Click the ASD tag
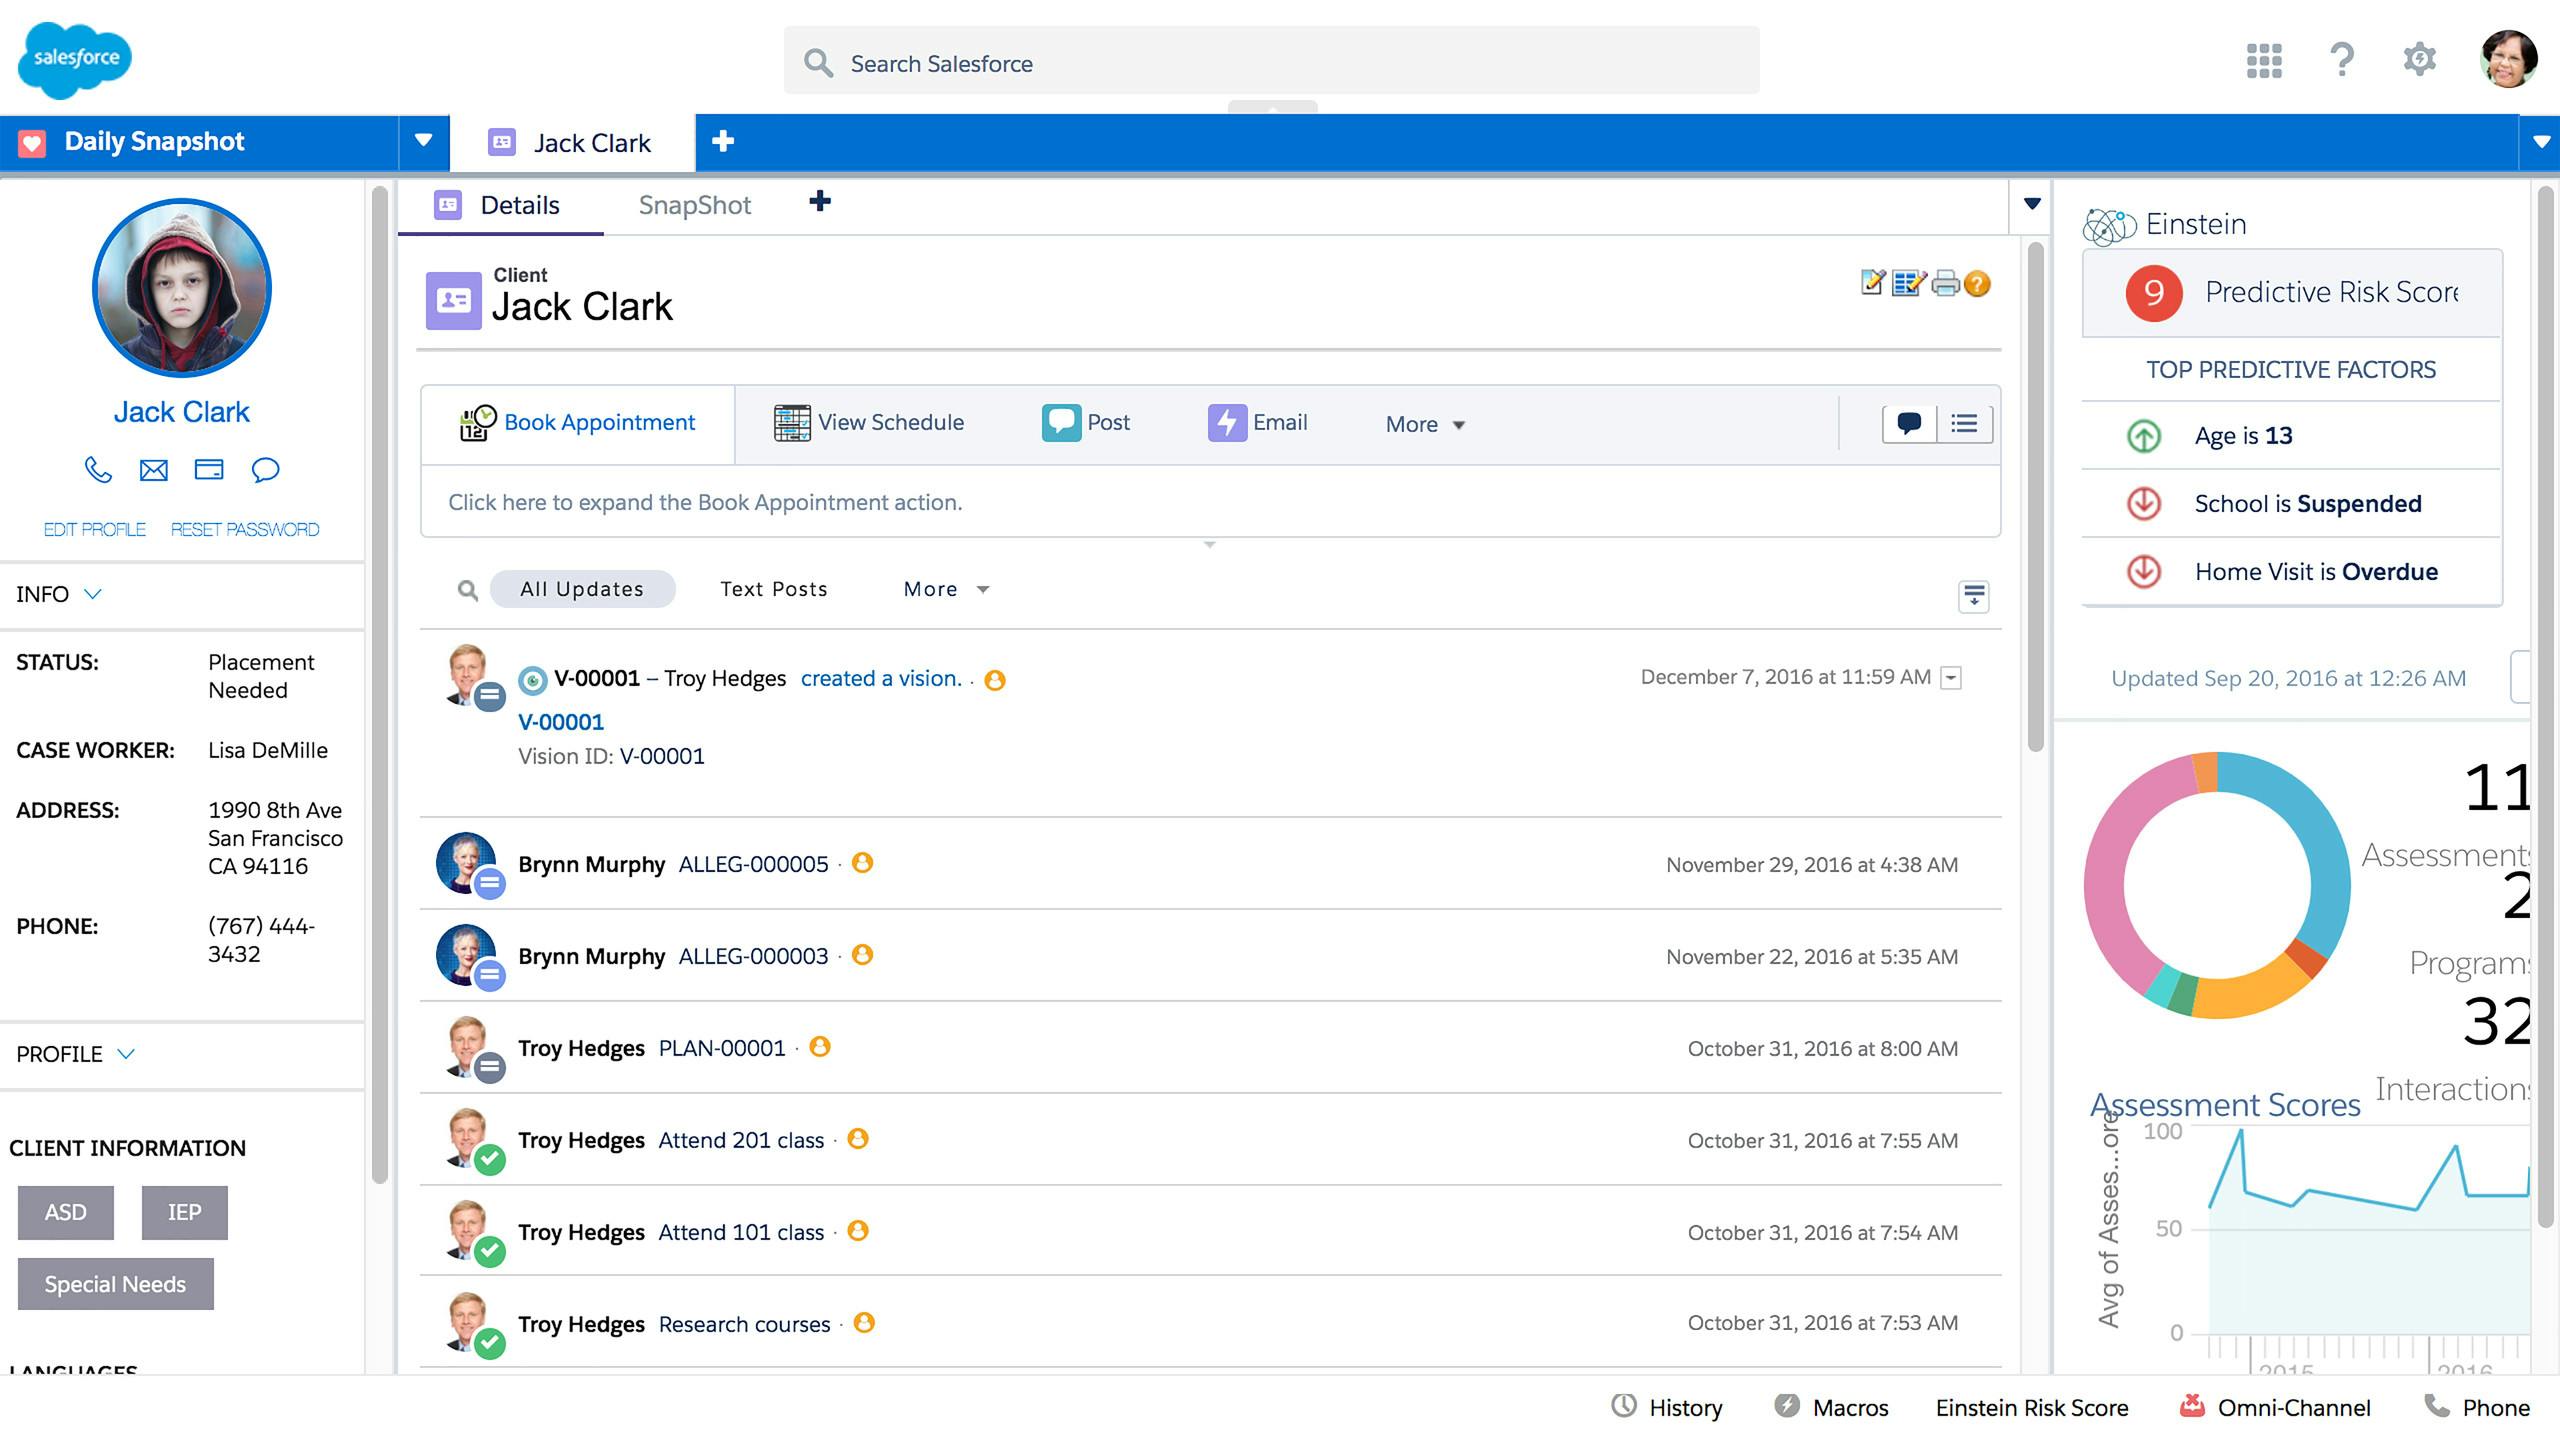The width and height of the screenshot is (2560, 1434). click(66, 1212)
